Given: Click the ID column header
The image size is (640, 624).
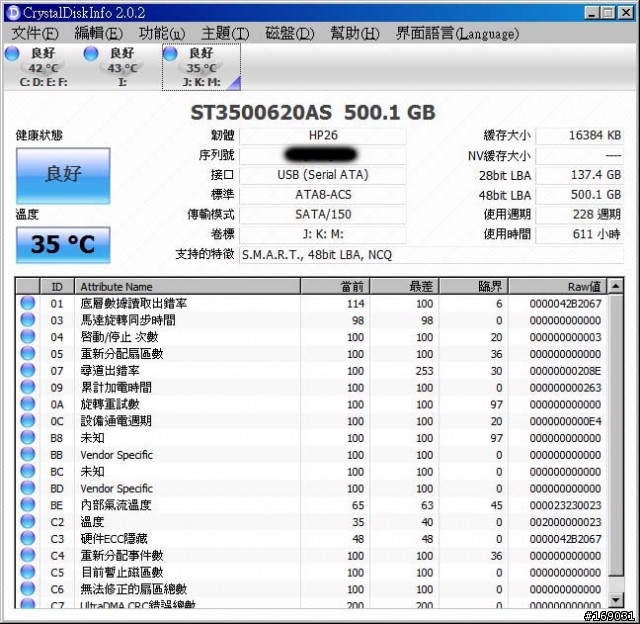Looking at the screenshot, I should (x=57, y=286).
